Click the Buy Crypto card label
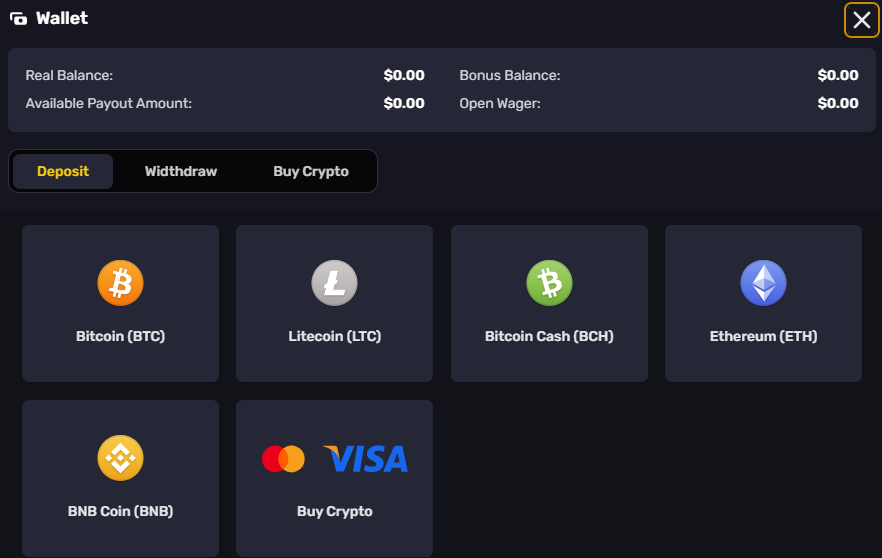 335,512
